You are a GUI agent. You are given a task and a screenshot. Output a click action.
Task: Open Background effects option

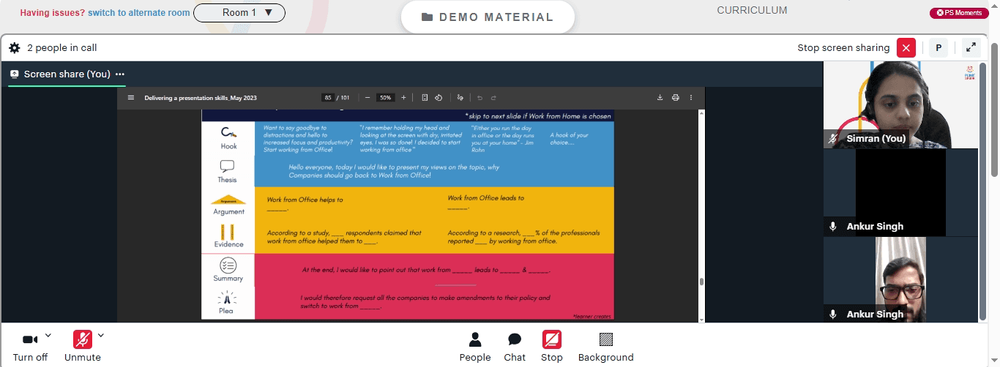[x=606, y=347]
